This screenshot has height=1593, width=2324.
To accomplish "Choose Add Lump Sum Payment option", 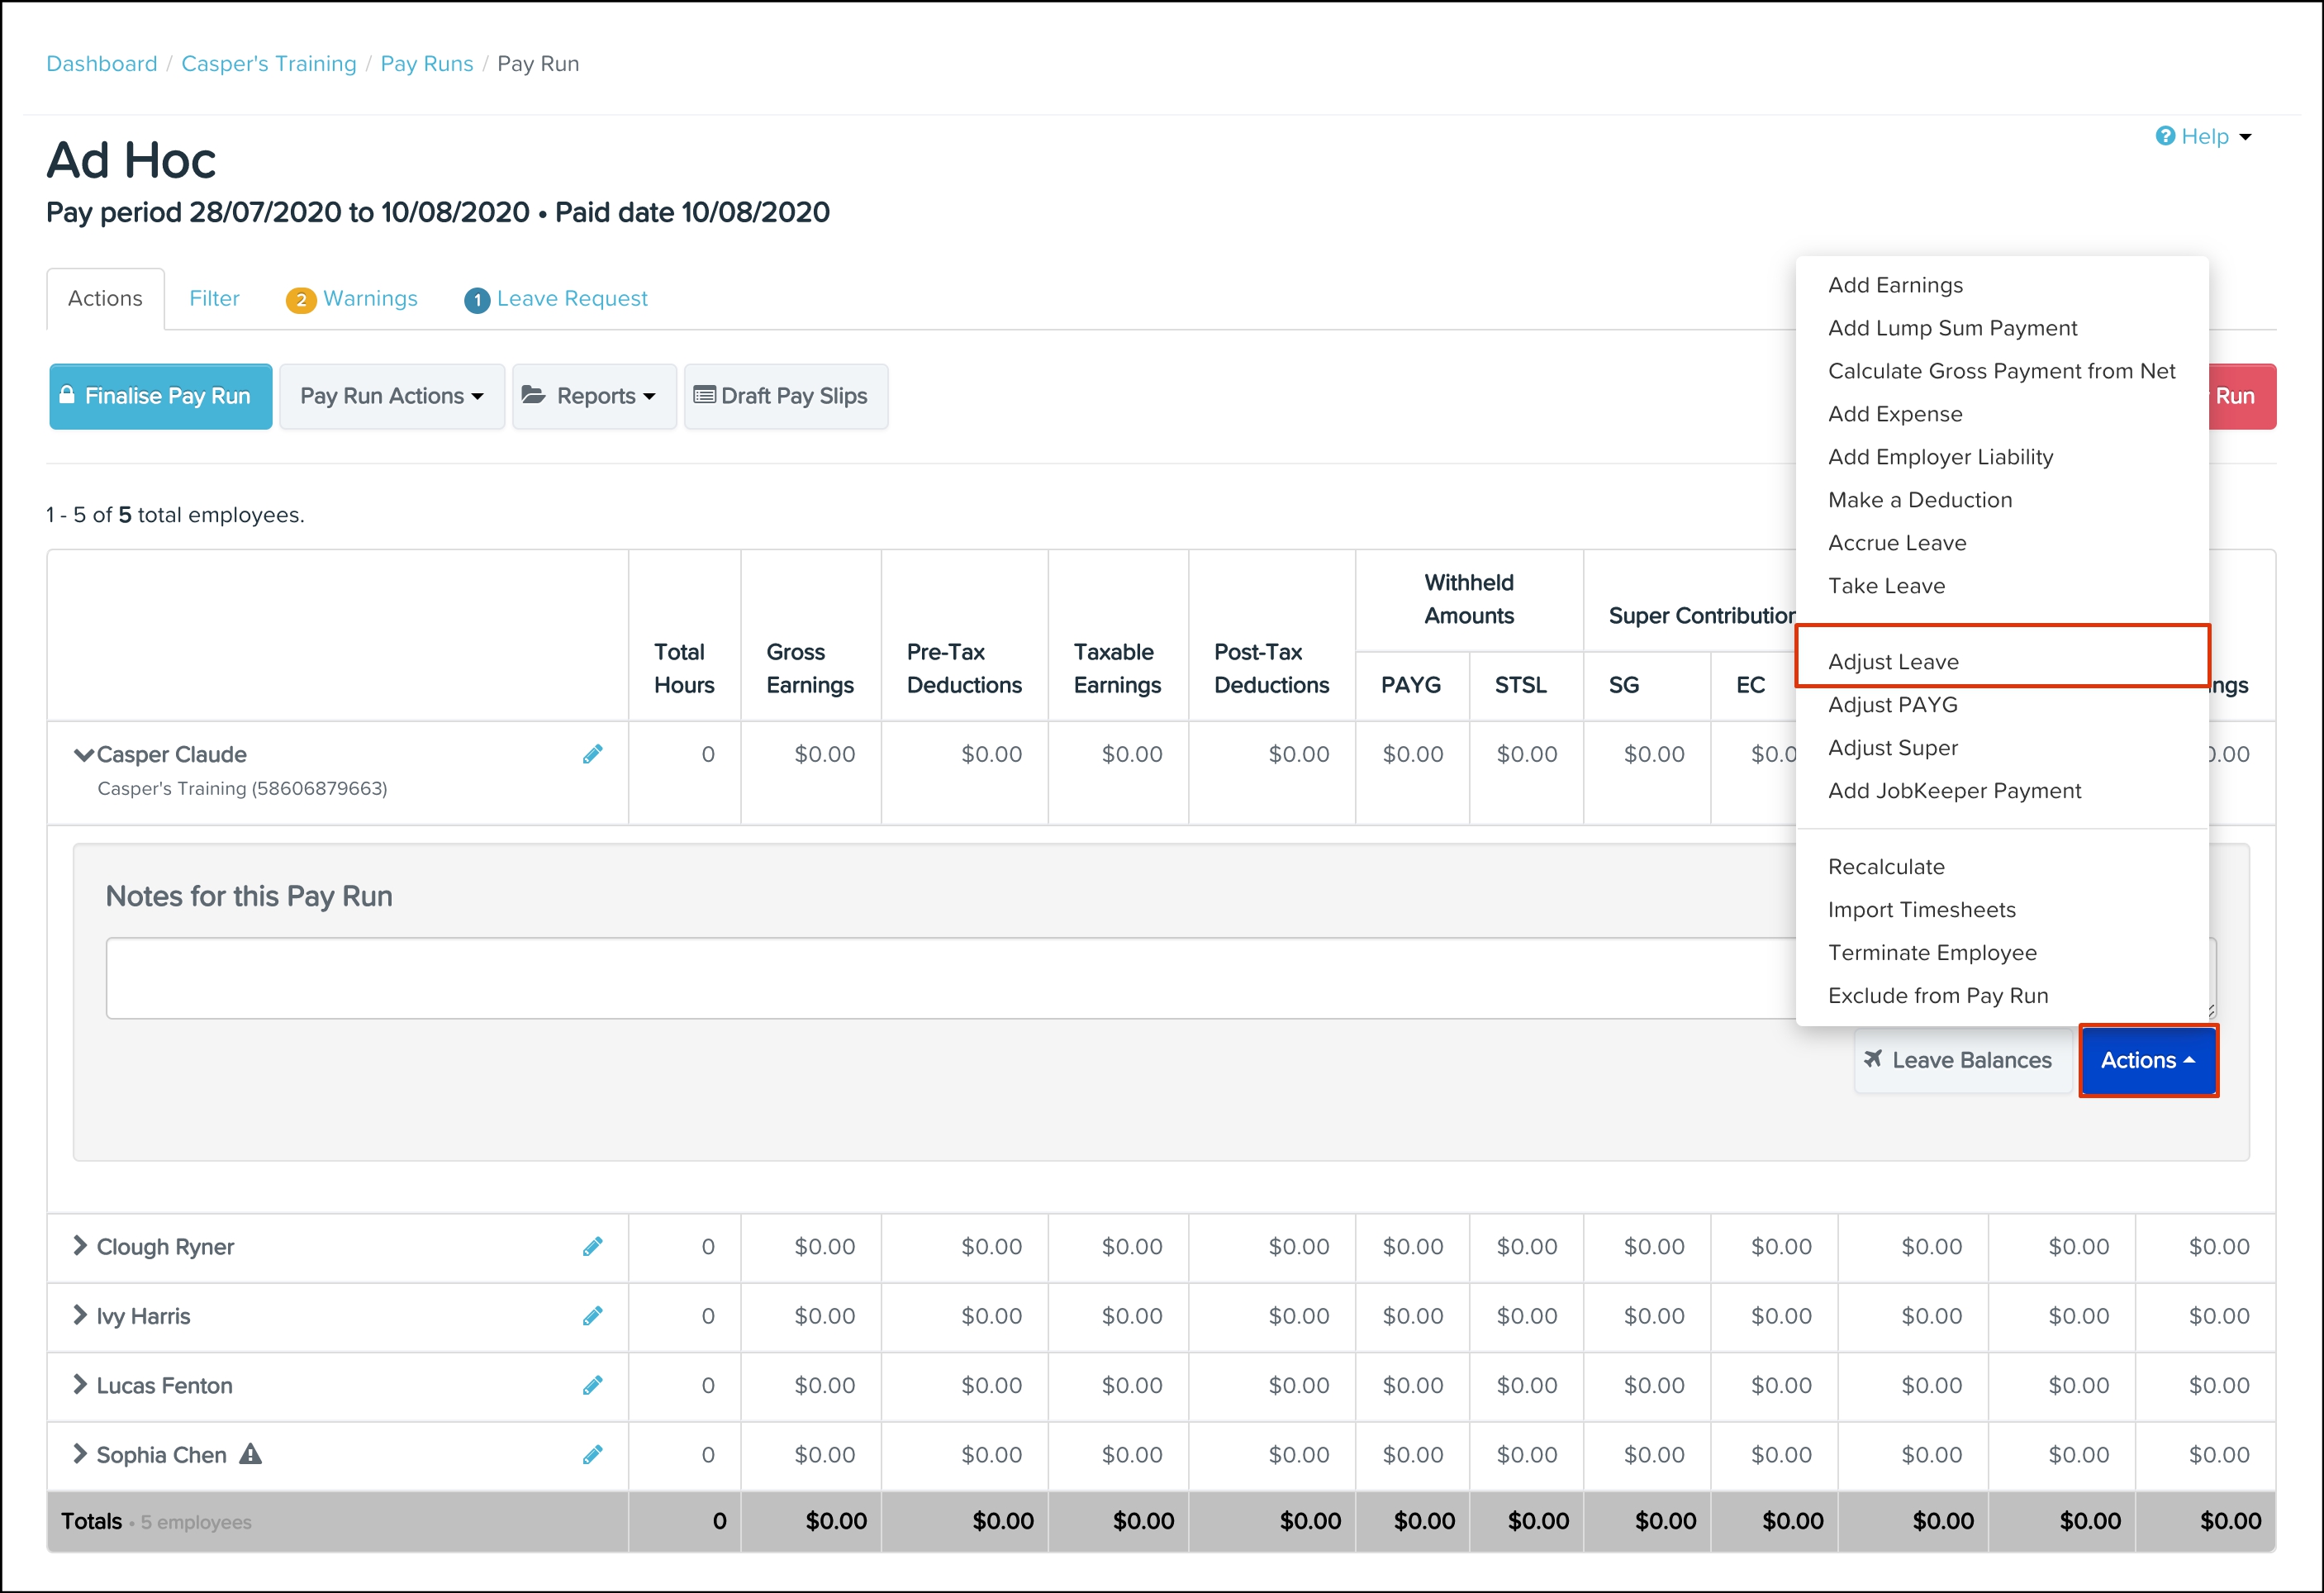I will (1952, 328).
